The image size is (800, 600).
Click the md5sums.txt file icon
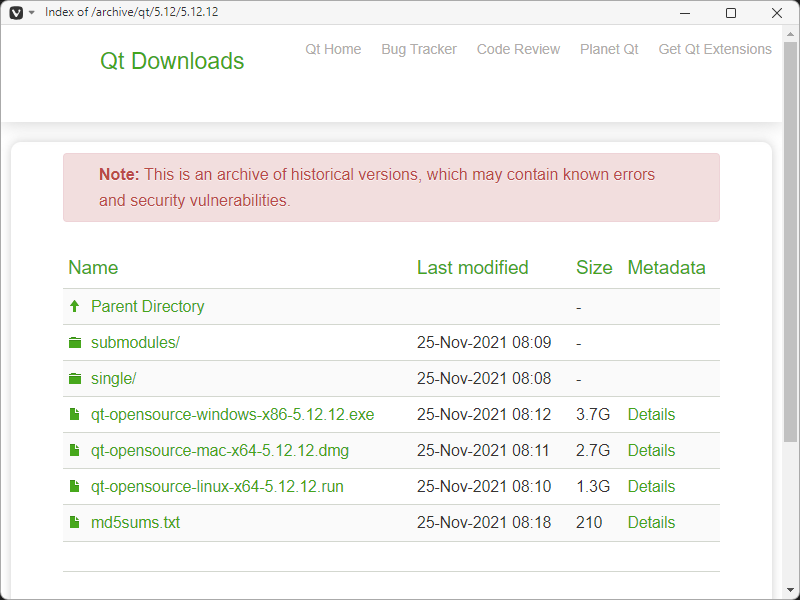pyautogui.click(x=74, y=523)
